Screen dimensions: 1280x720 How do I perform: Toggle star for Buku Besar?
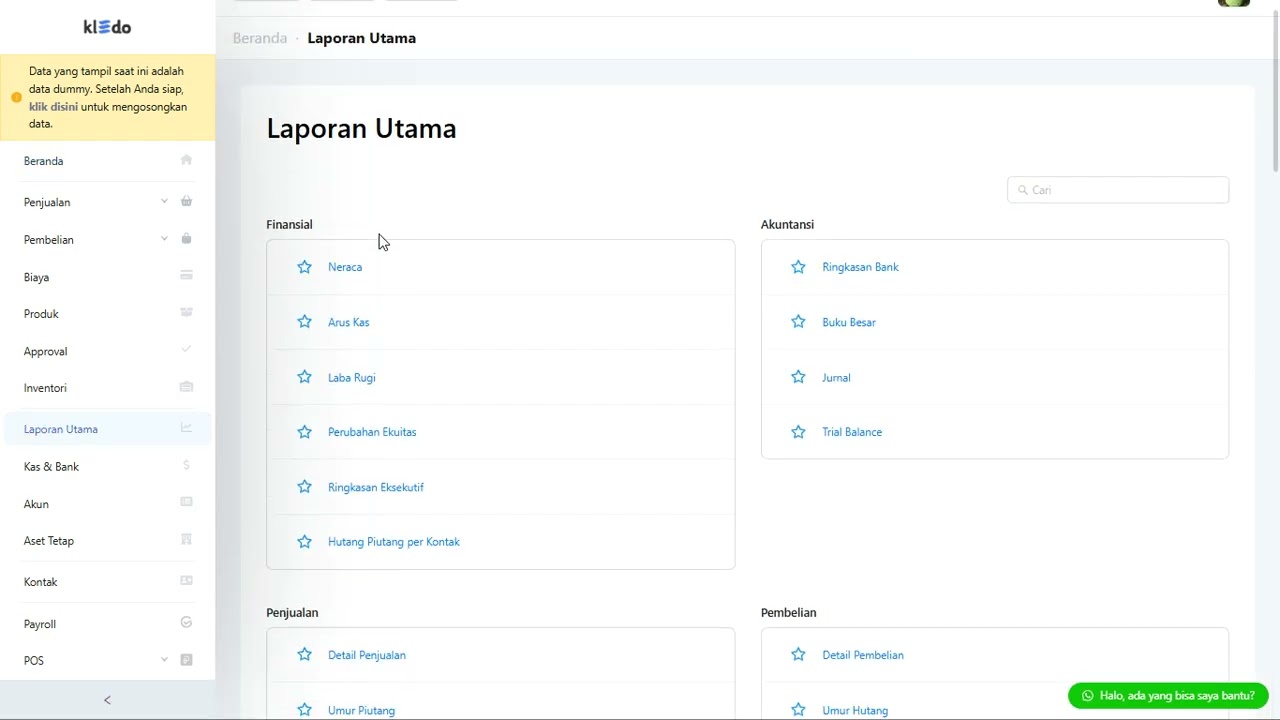click(x=798, y=322)
